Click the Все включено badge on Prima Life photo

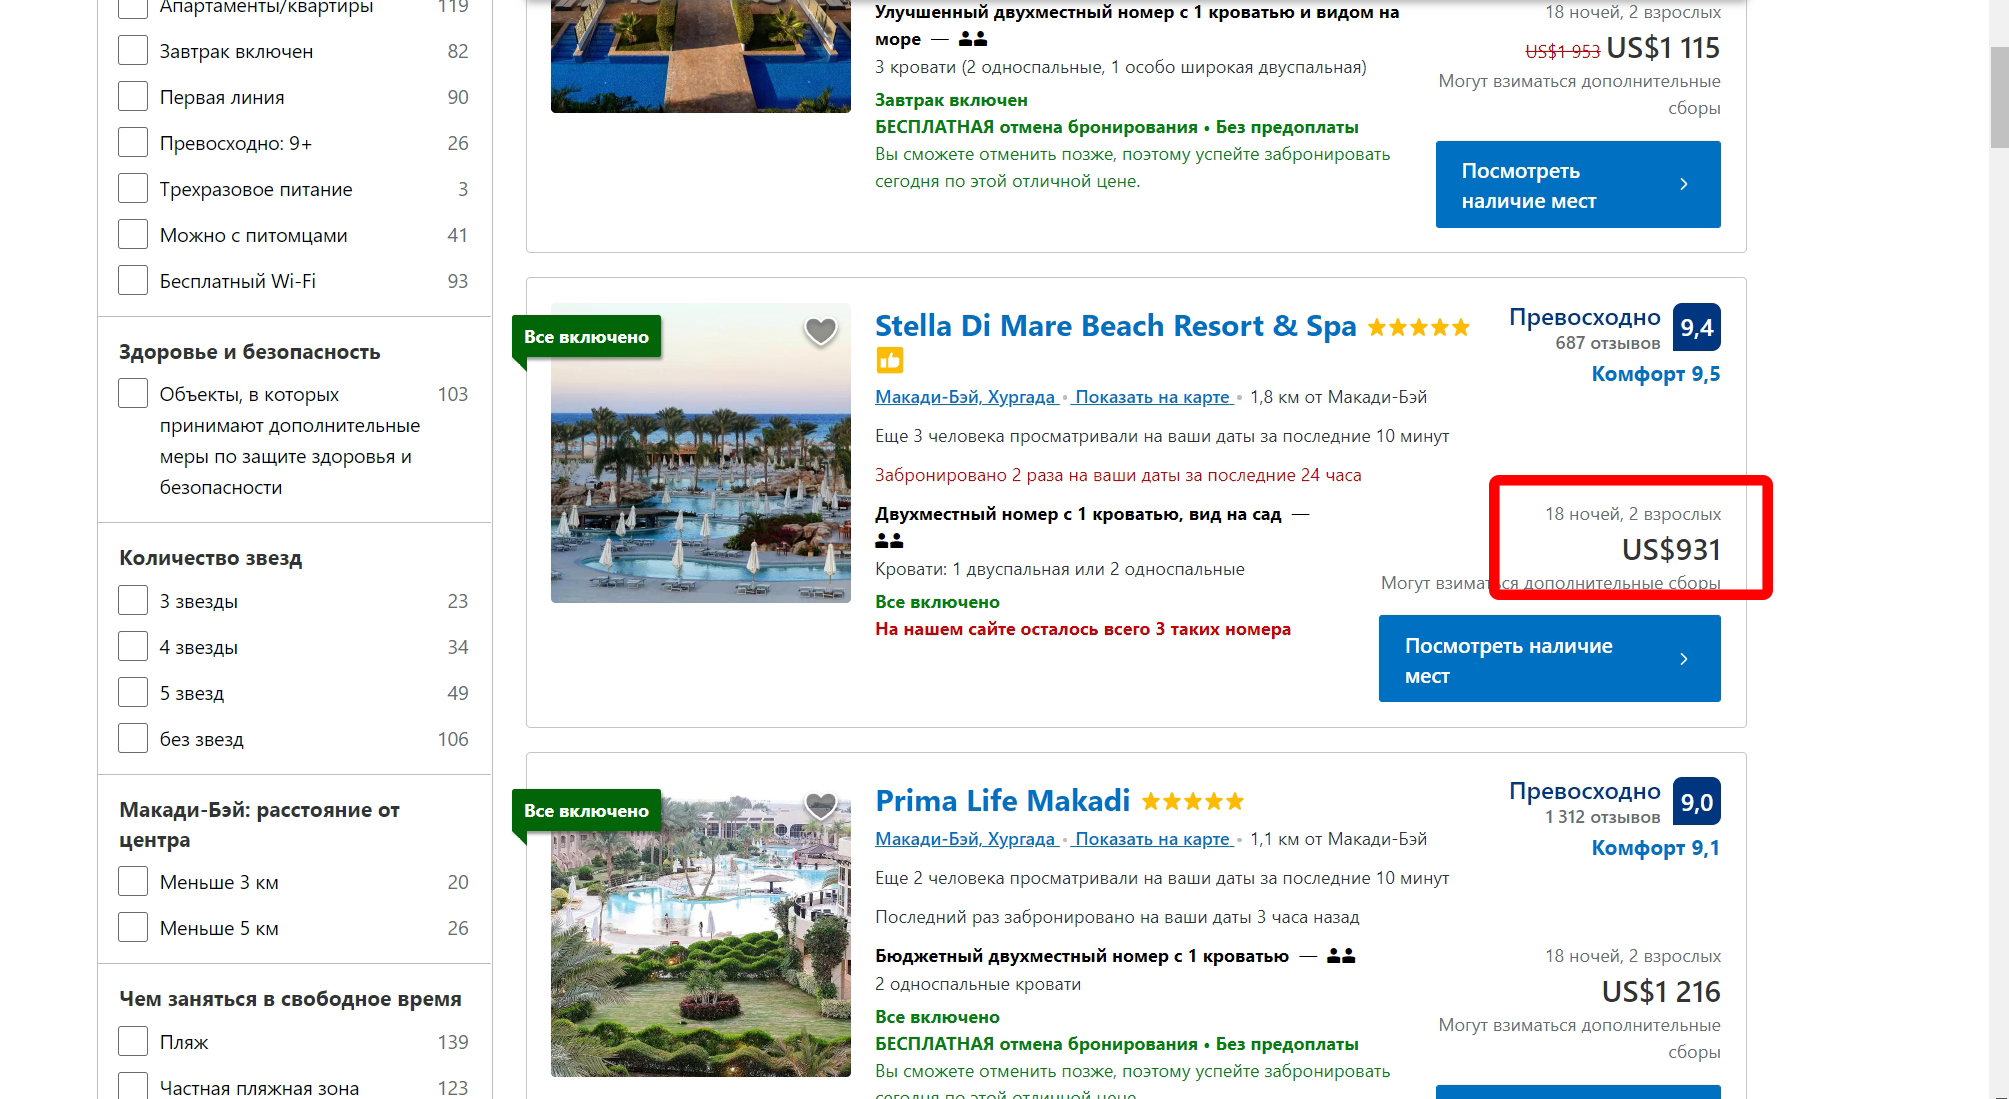tap(586, 811)
